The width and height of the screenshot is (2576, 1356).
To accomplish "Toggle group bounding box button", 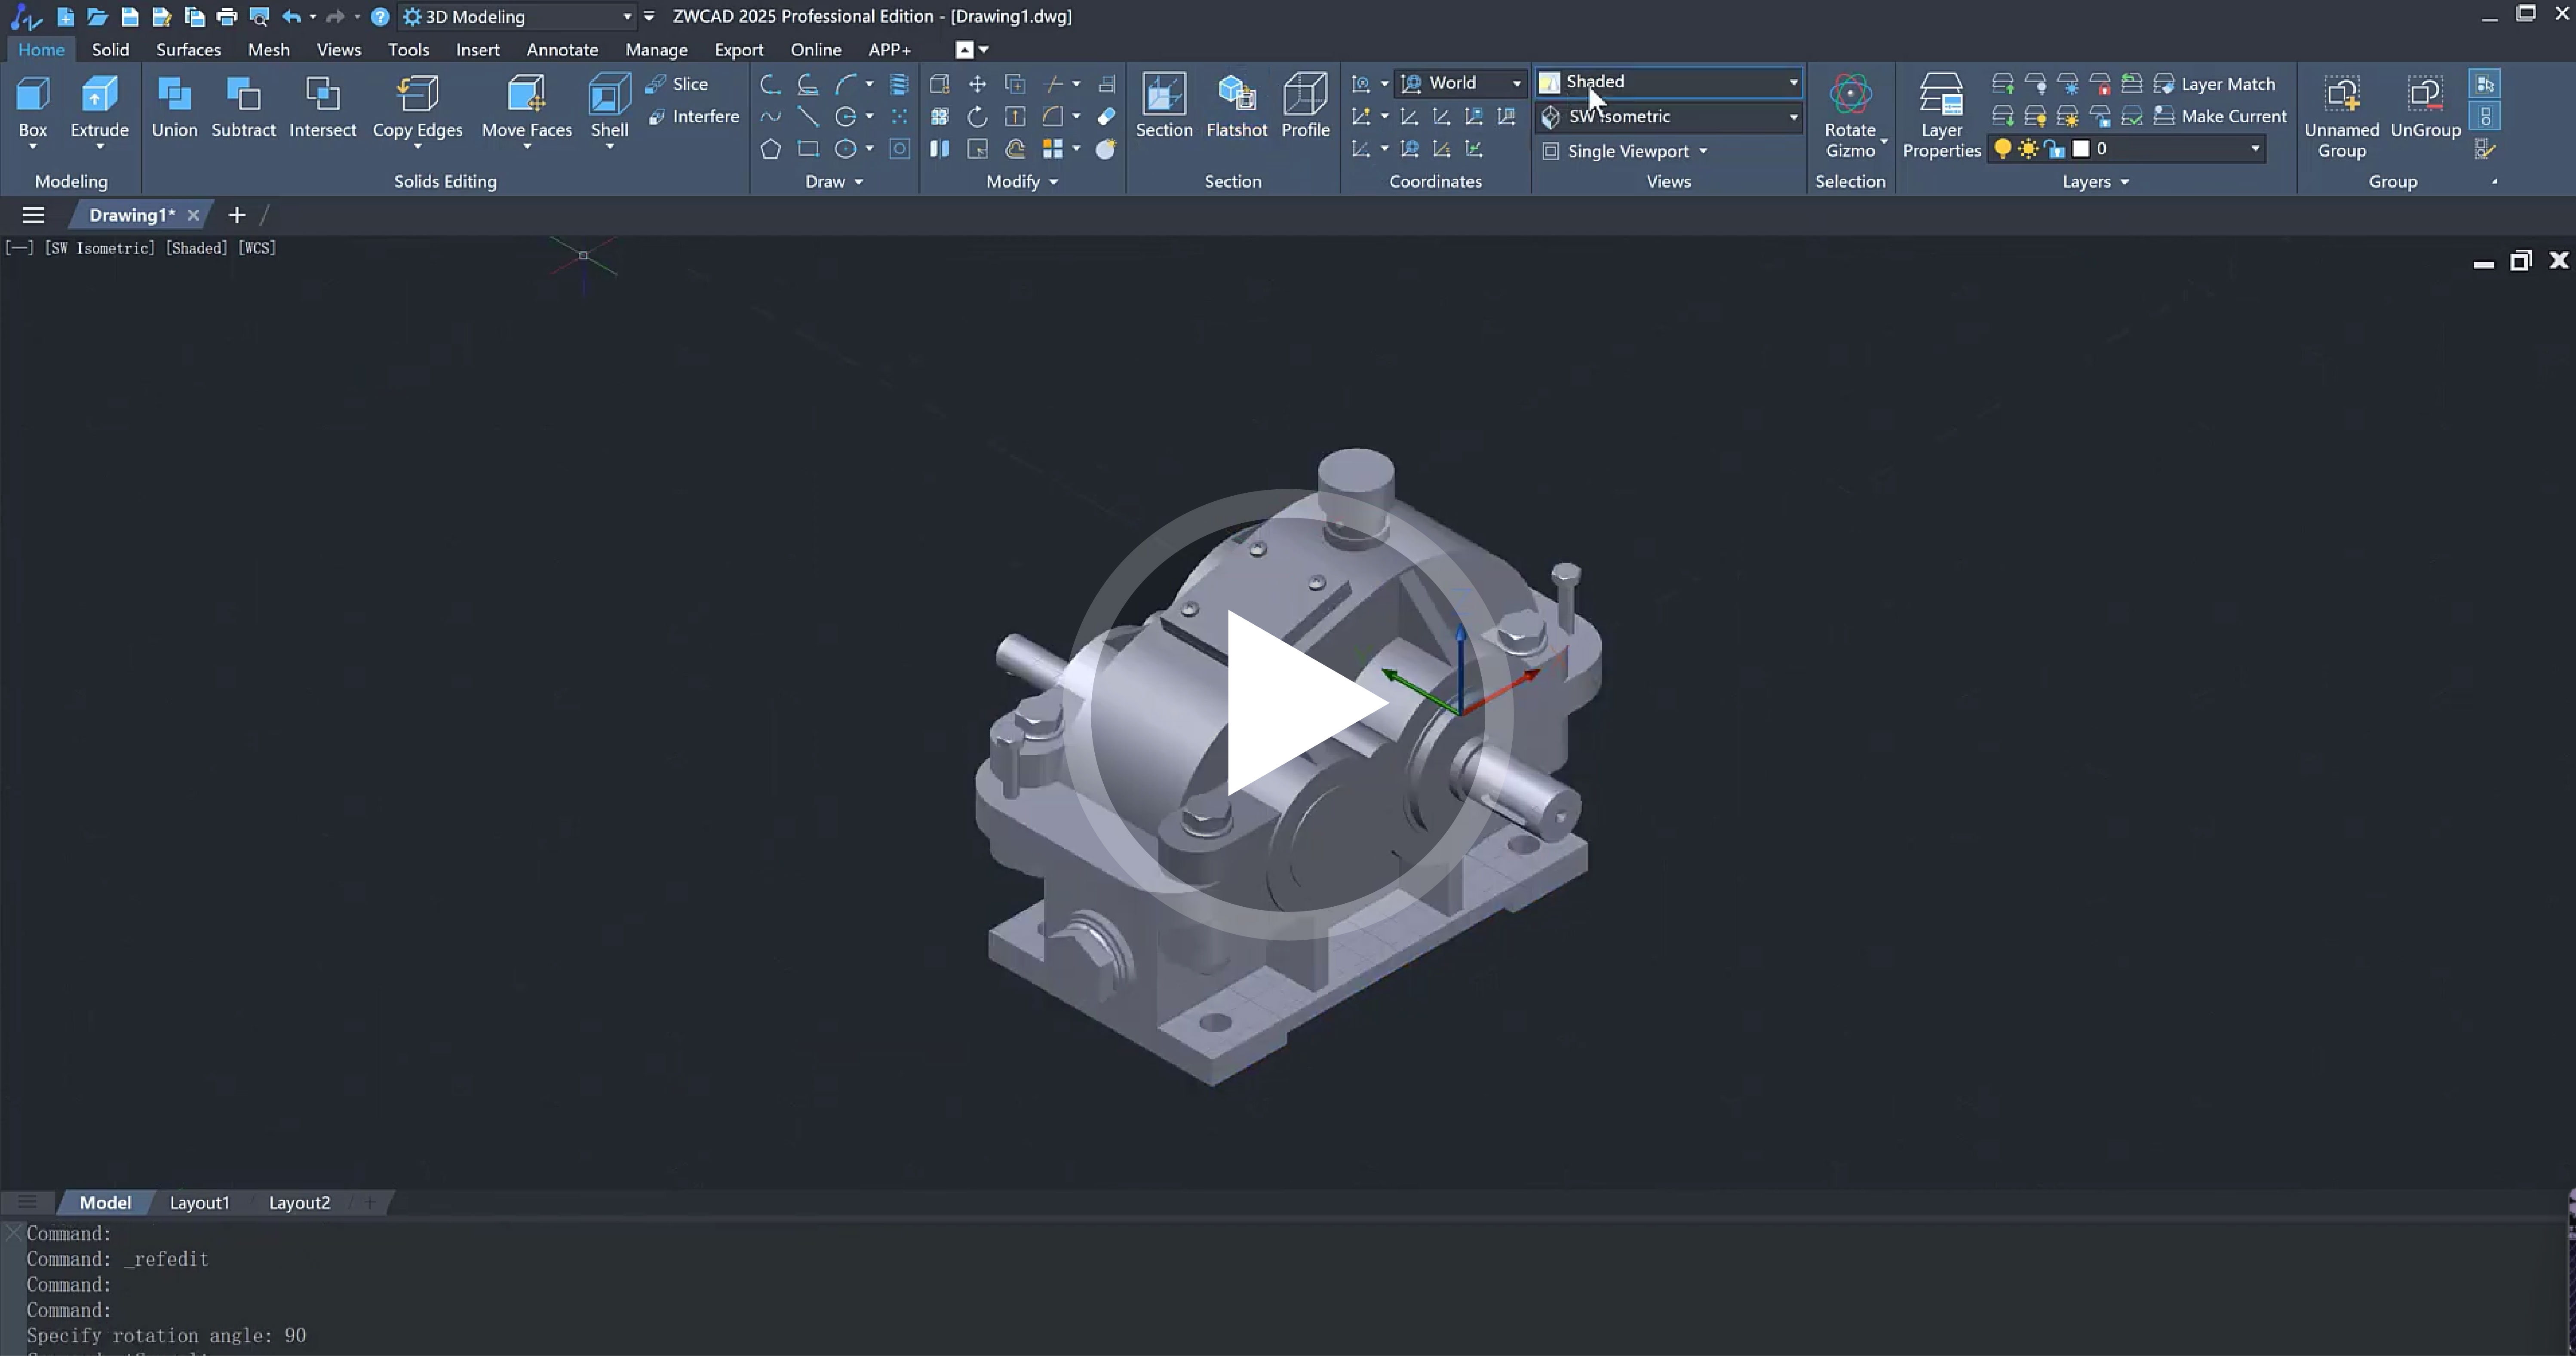I will [2485, 116].
